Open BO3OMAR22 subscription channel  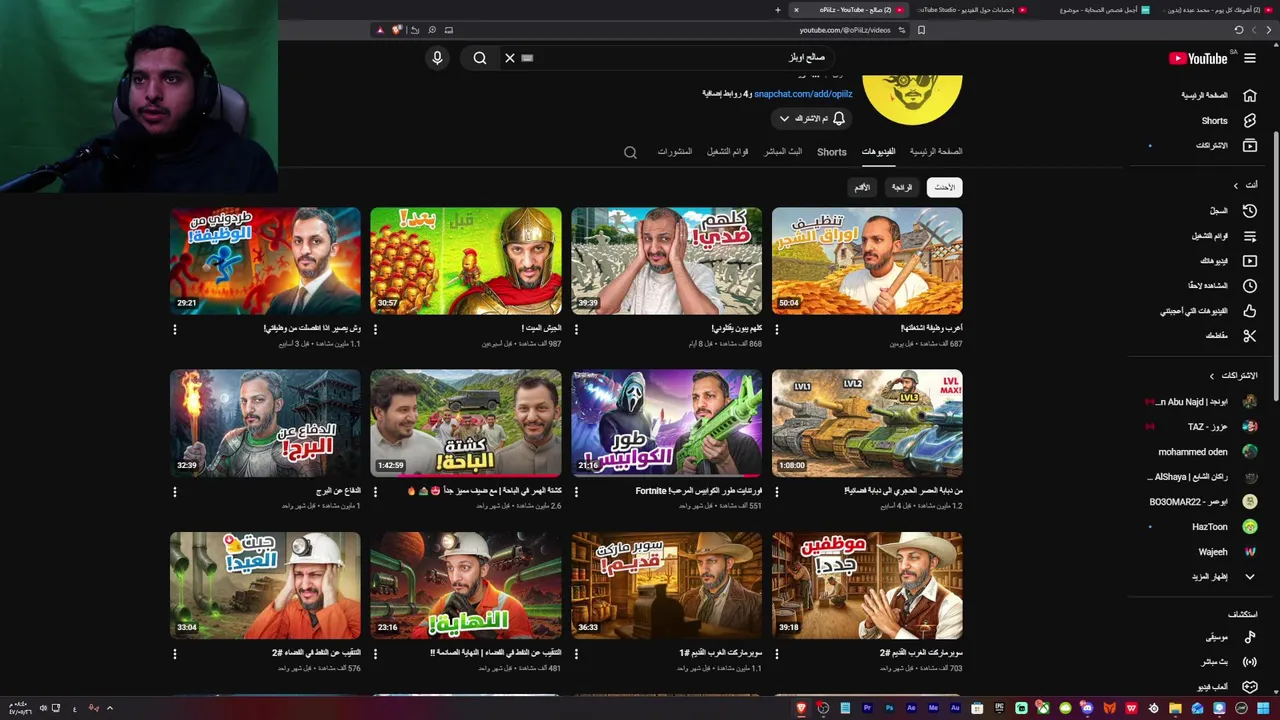click(1200, 502)
